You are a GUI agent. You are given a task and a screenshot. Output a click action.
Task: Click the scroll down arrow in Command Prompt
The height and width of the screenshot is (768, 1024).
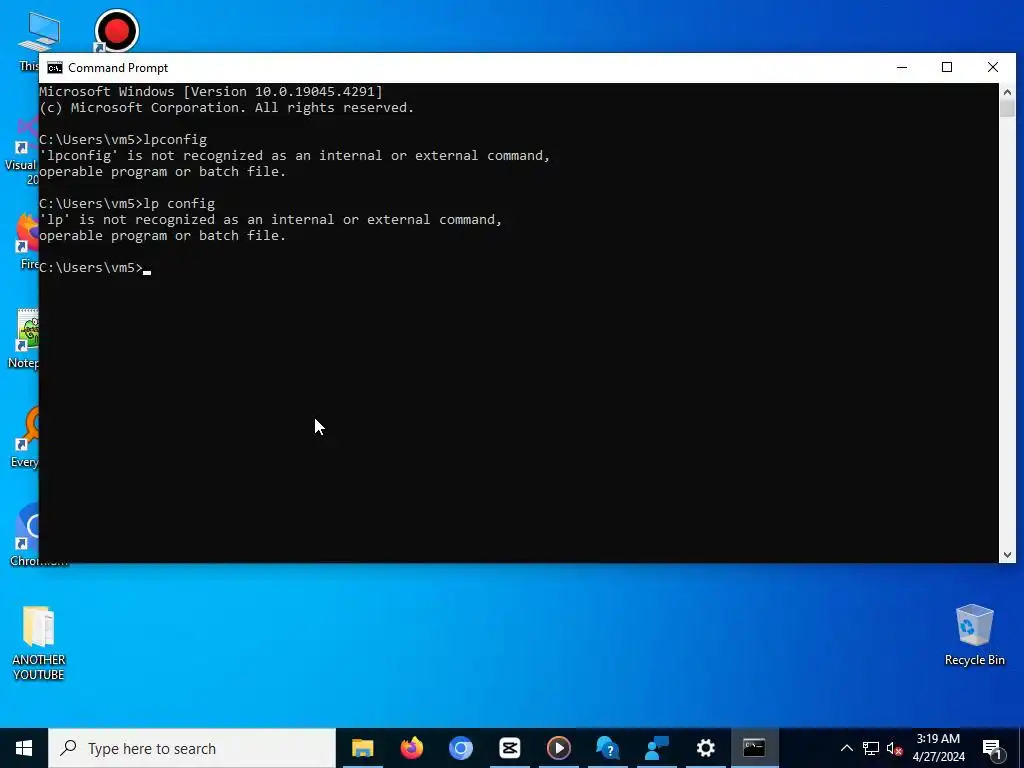[x=1007, y=554]
